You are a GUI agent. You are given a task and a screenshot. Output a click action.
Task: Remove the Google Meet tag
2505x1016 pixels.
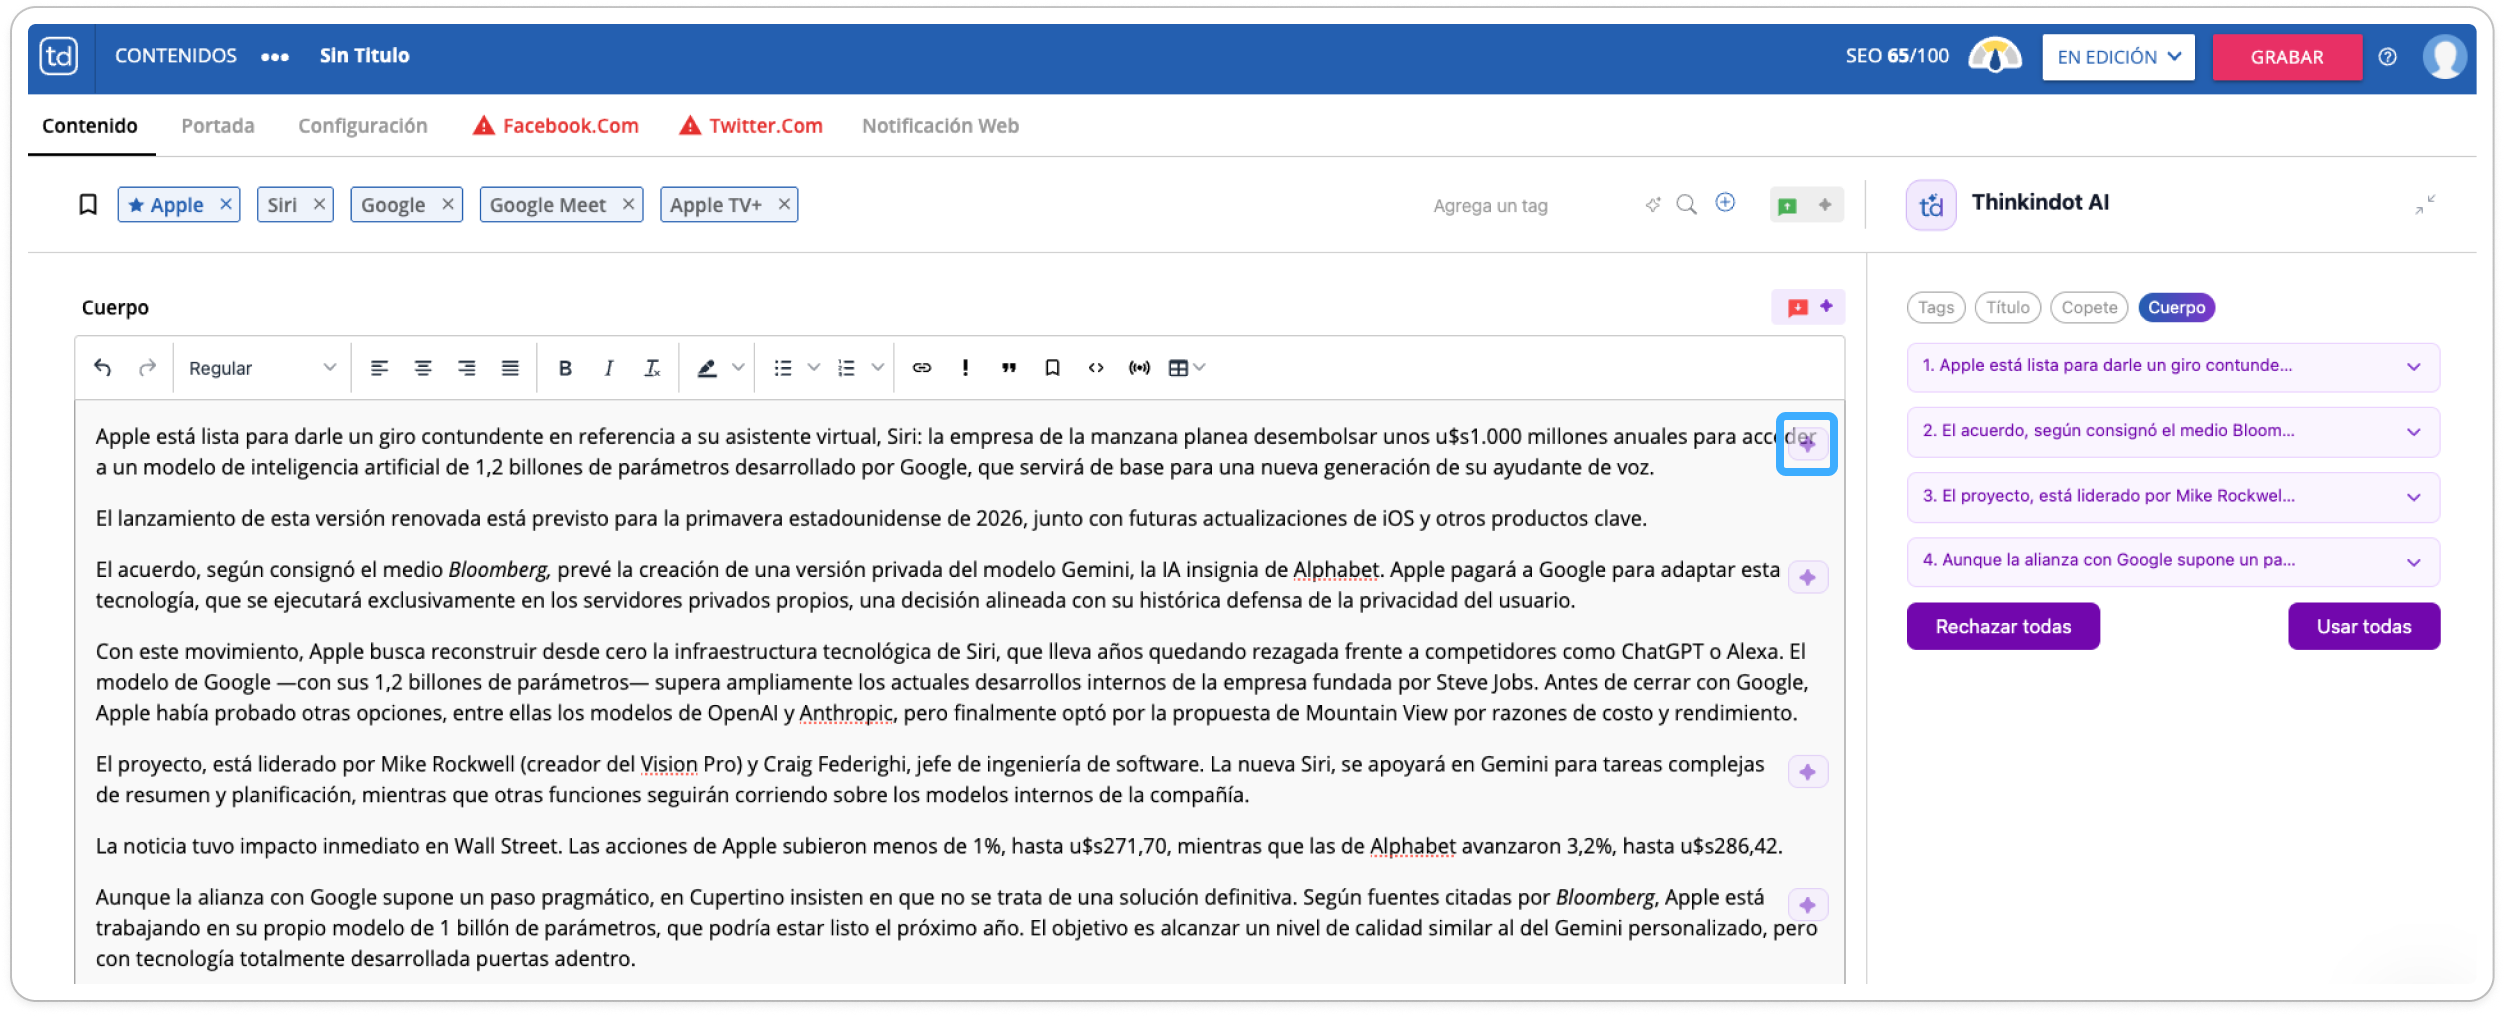point(628,204)
